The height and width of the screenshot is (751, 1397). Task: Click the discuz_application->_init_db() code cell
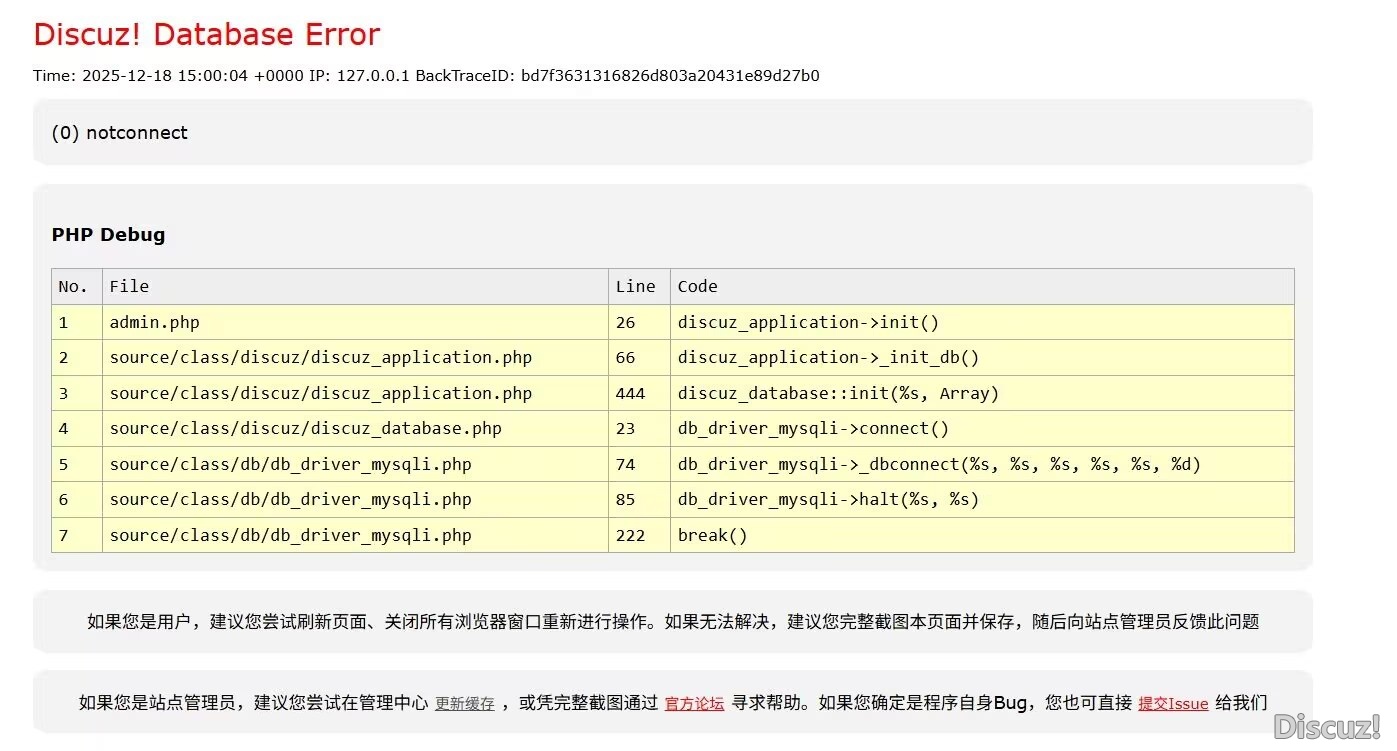point(828,358)
